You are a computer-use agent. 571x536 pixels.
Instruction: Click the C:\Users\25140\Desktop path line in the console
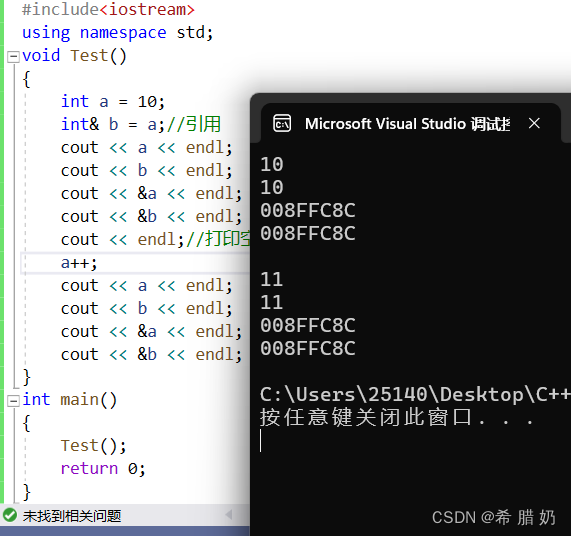(x=415, y=395)
